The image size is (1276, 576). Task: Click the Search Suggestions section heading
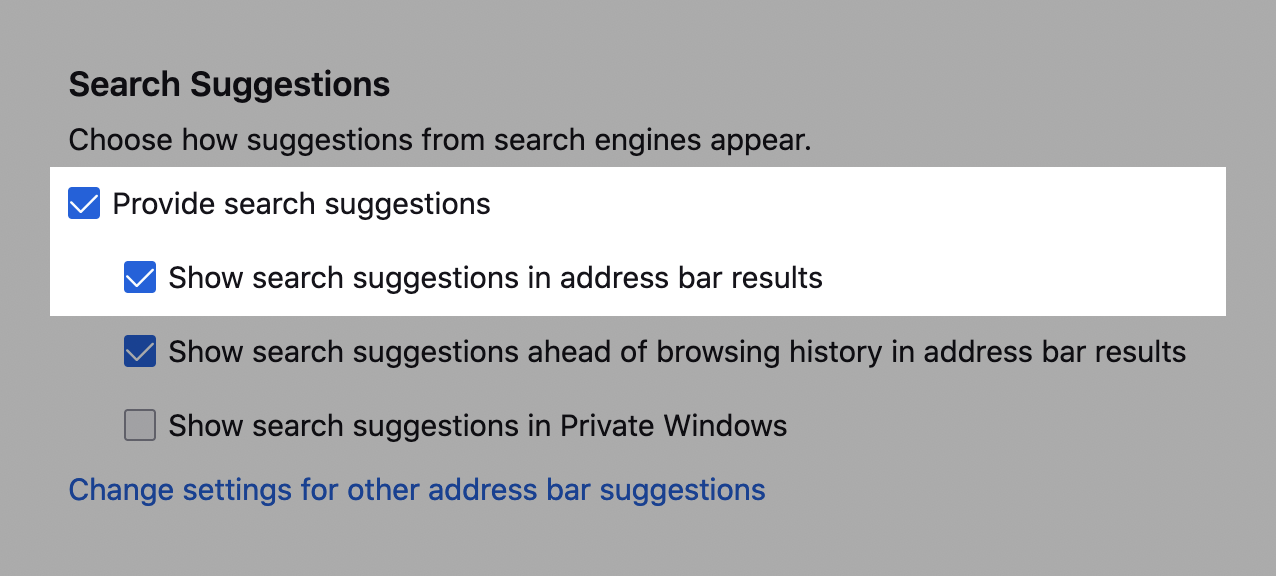[x=229, y=84]
